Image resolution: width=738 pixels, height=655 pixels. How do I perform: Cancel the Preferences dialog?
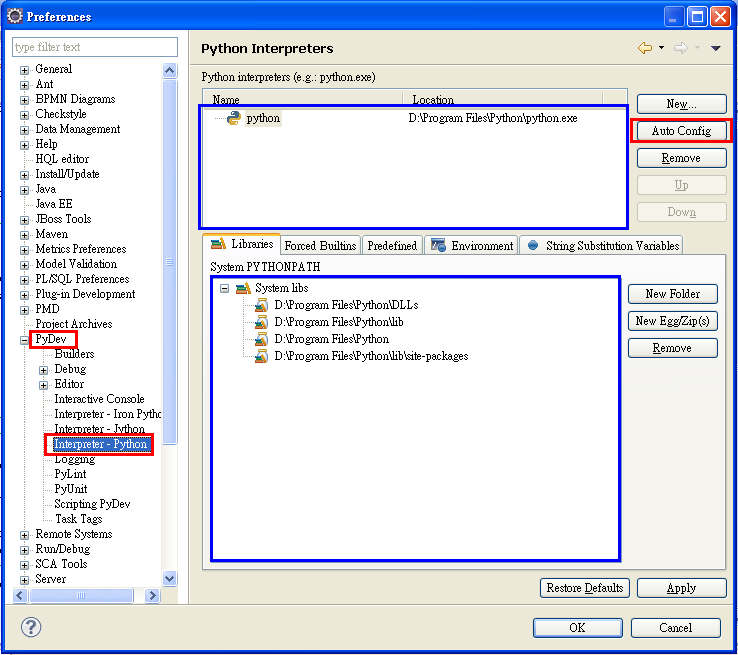675,628
